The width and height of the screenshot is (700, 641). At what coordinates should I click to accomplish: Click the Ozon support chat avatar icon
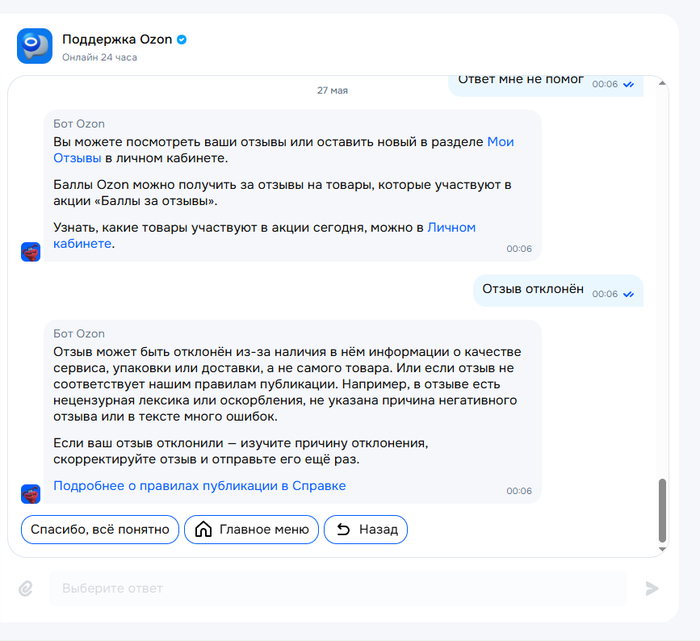(35, 46)
